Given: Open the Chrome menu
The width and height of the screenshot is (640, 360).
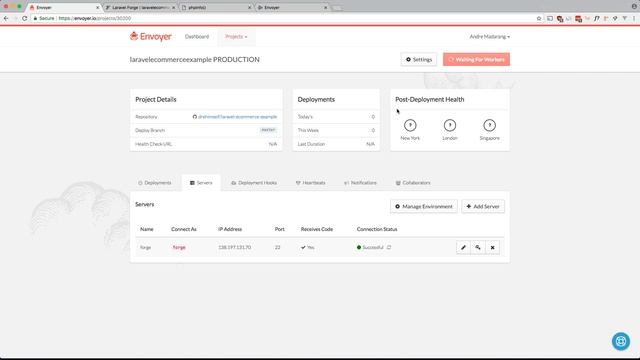Looking at the screenshot, I should click(634, 18).
